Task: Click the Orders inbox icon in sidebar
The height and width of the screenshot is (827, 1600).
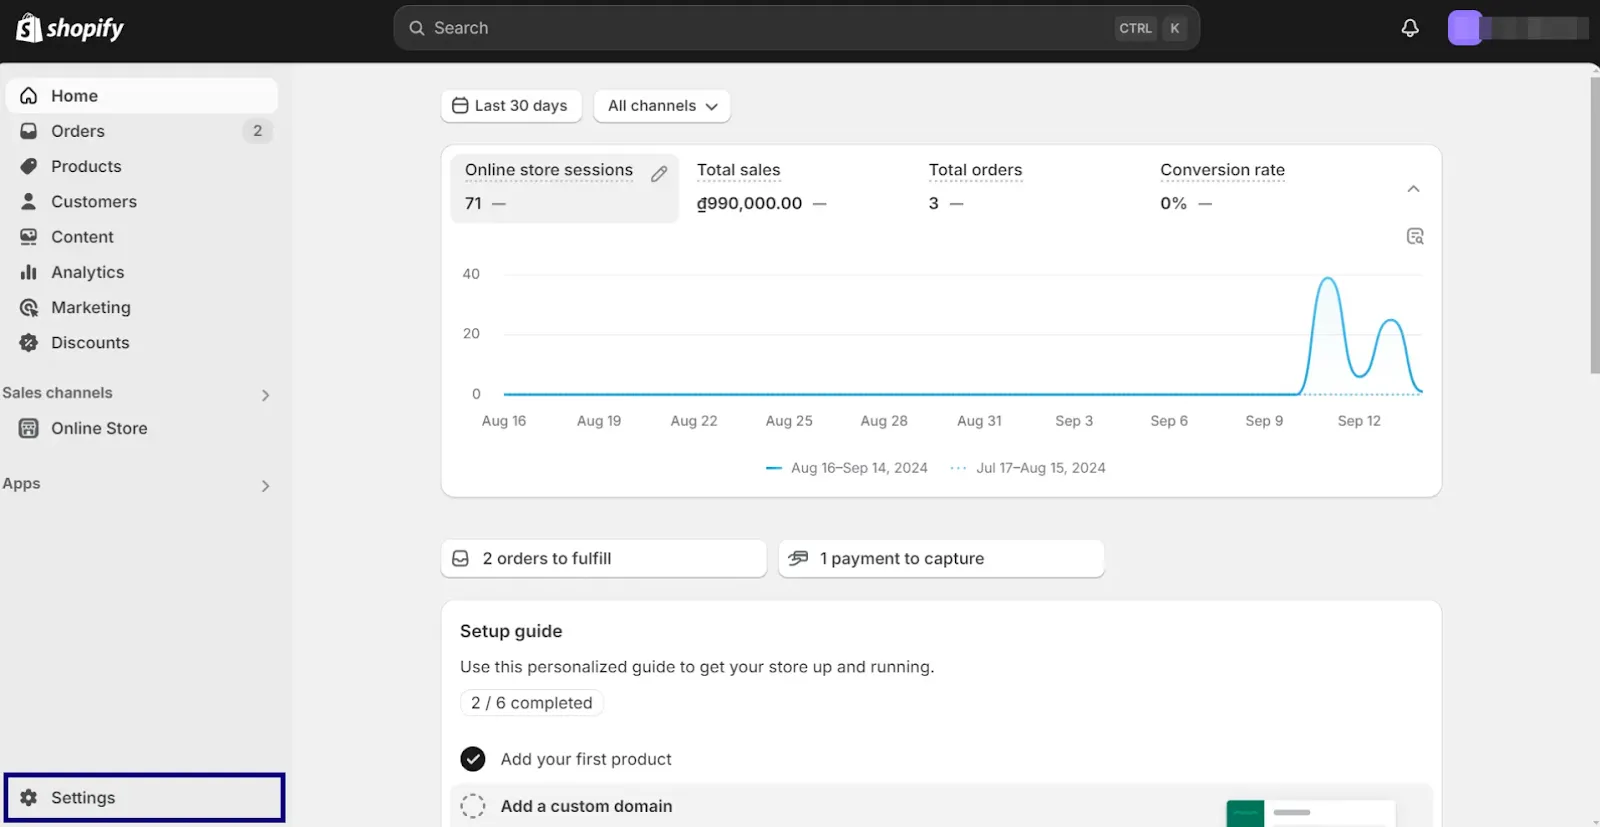Action: 29,131
